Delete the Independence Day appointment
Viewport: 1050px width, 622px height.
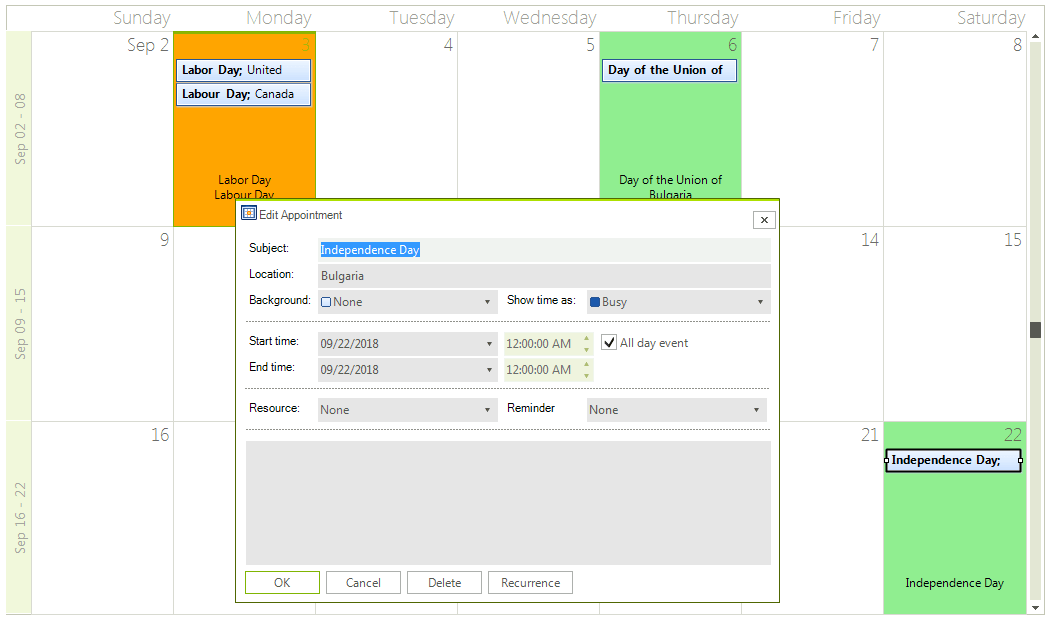pos(444,582)
